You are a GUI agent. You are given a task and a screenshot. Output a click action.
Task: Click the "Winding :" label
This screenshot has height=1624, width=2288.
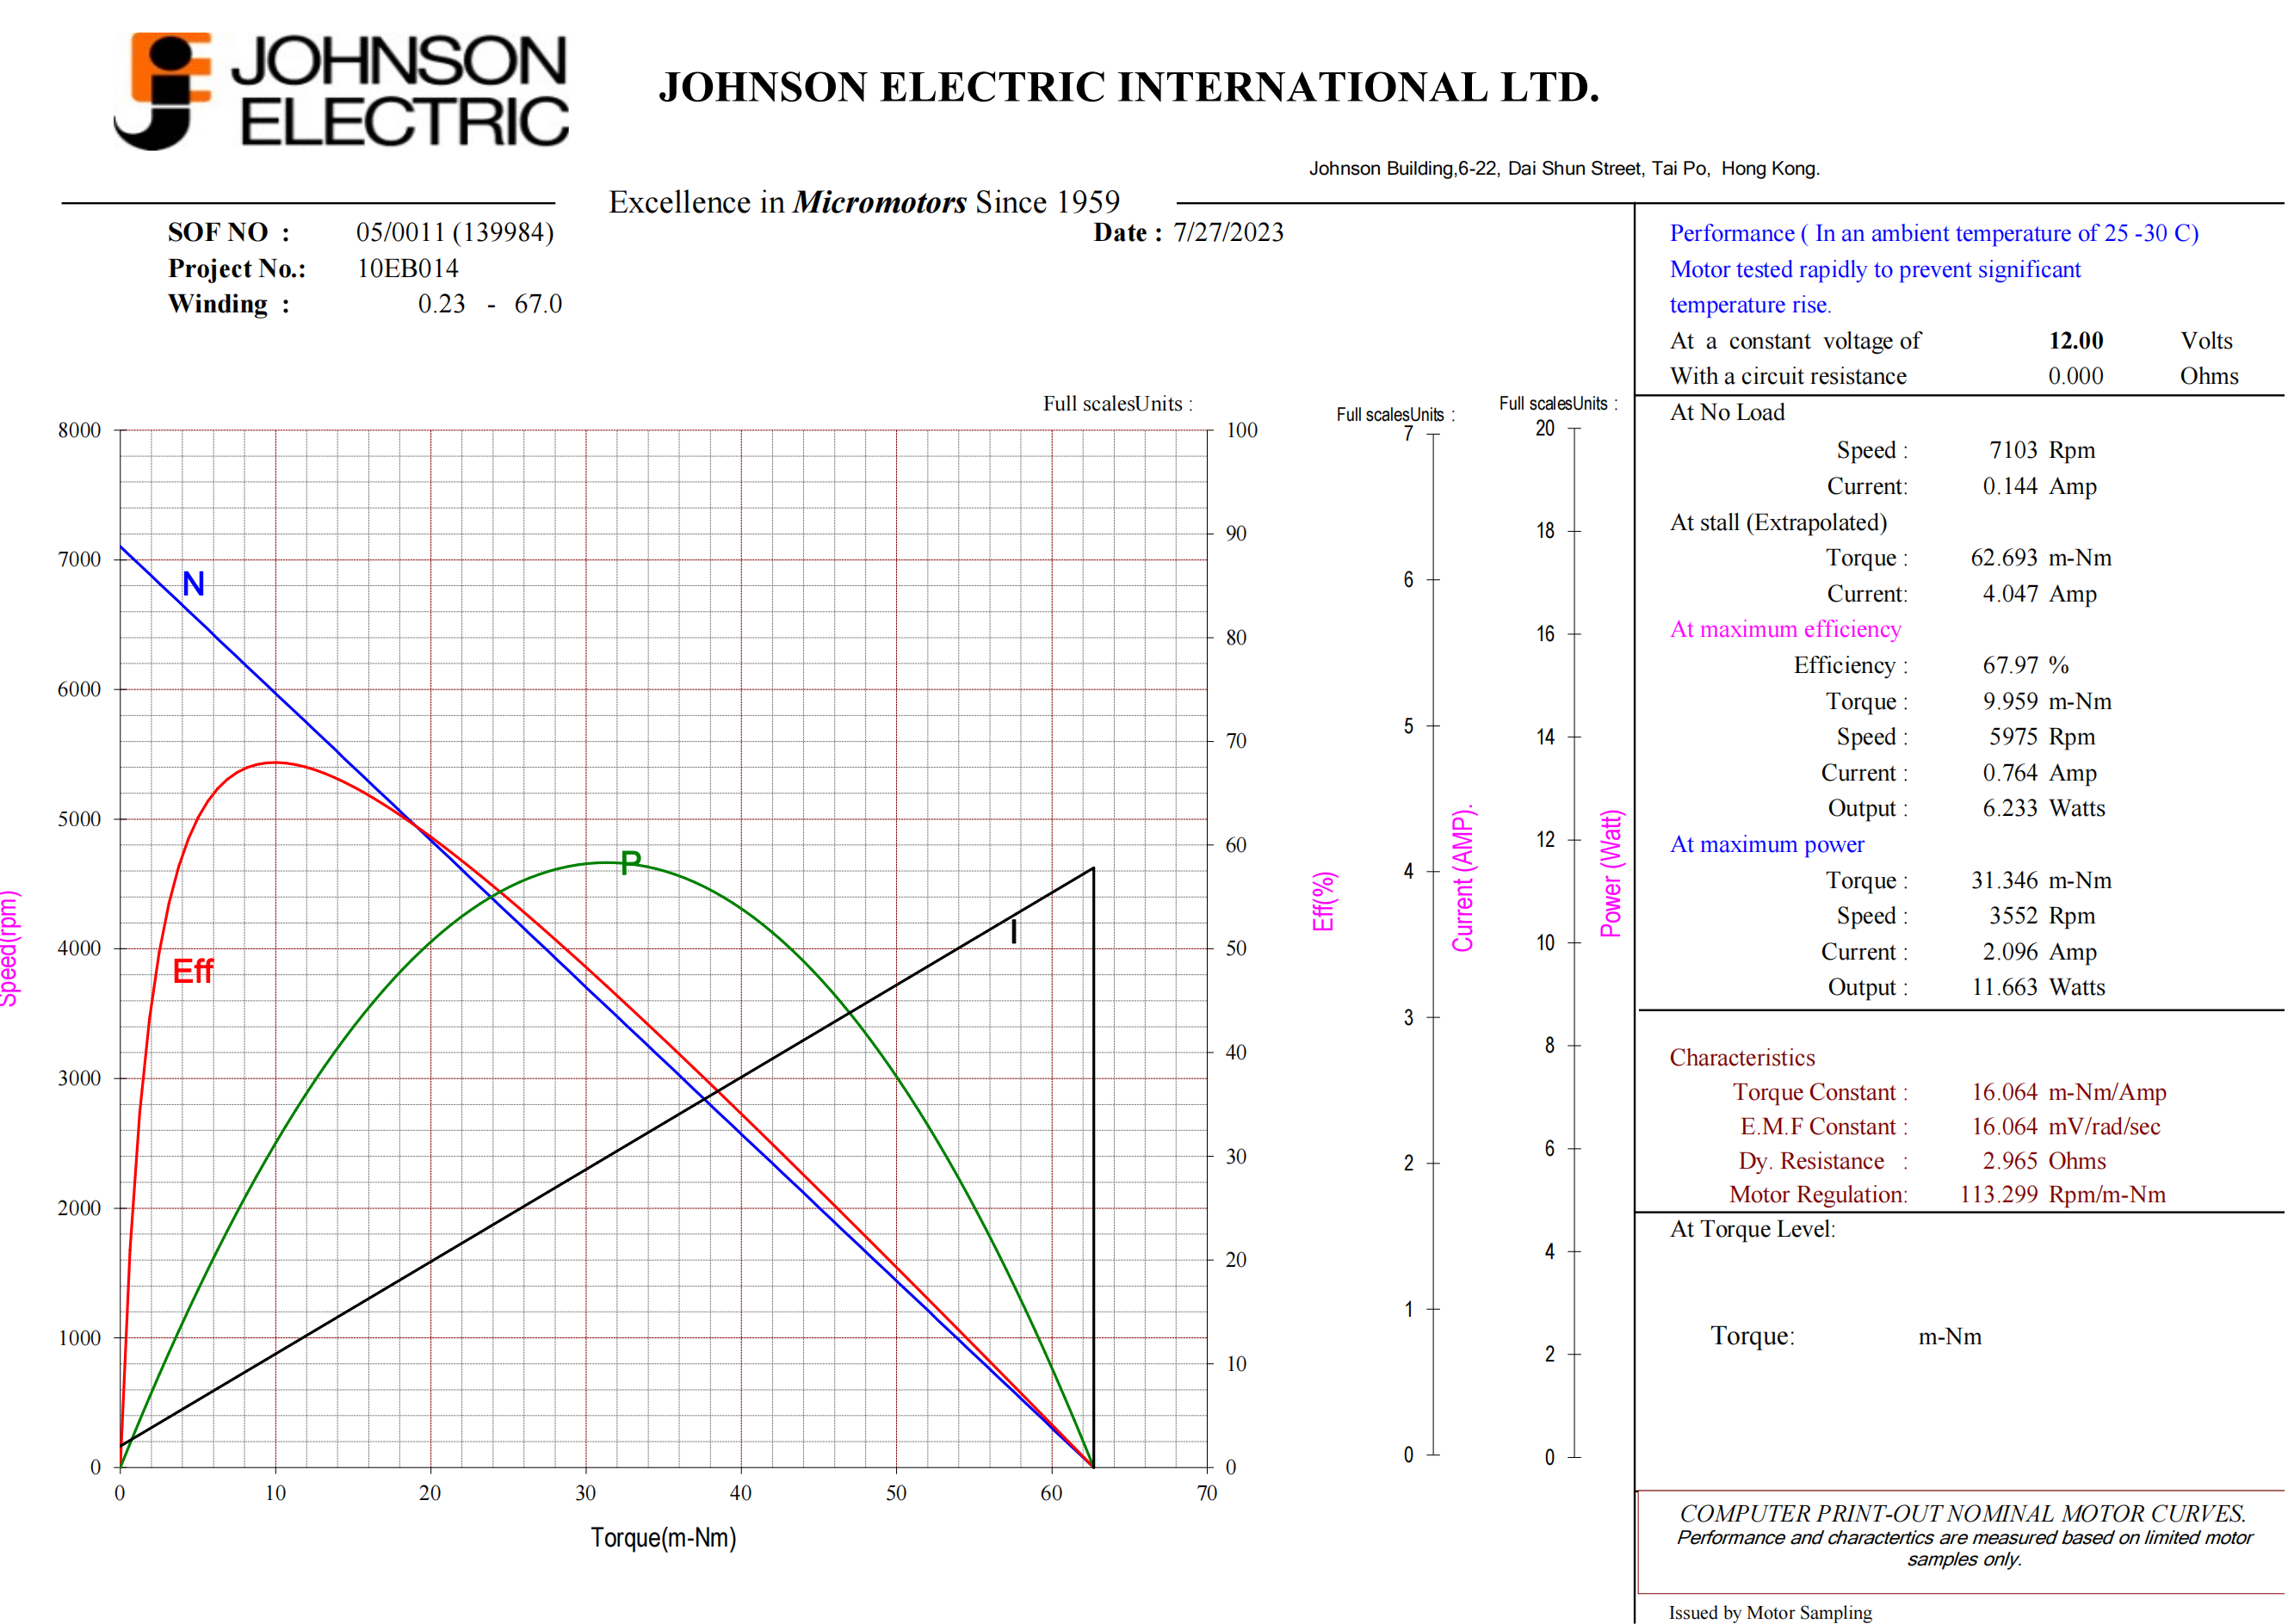click(x=229, y=304)
